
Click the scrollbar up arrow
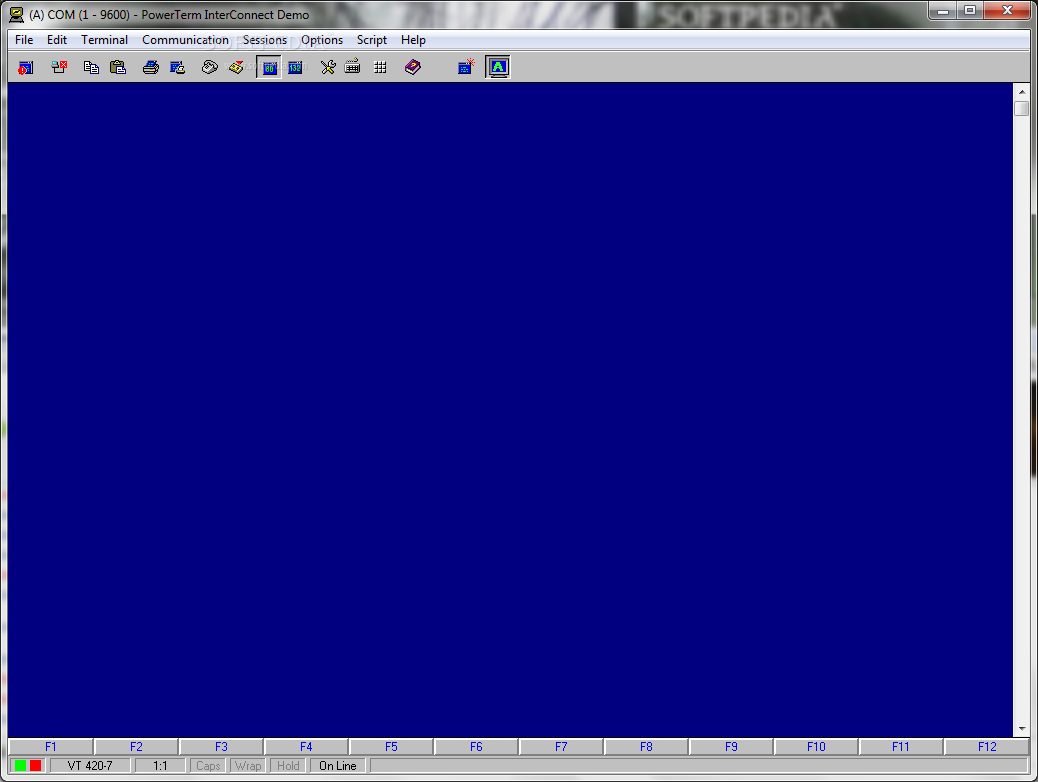click(1021, 92)
